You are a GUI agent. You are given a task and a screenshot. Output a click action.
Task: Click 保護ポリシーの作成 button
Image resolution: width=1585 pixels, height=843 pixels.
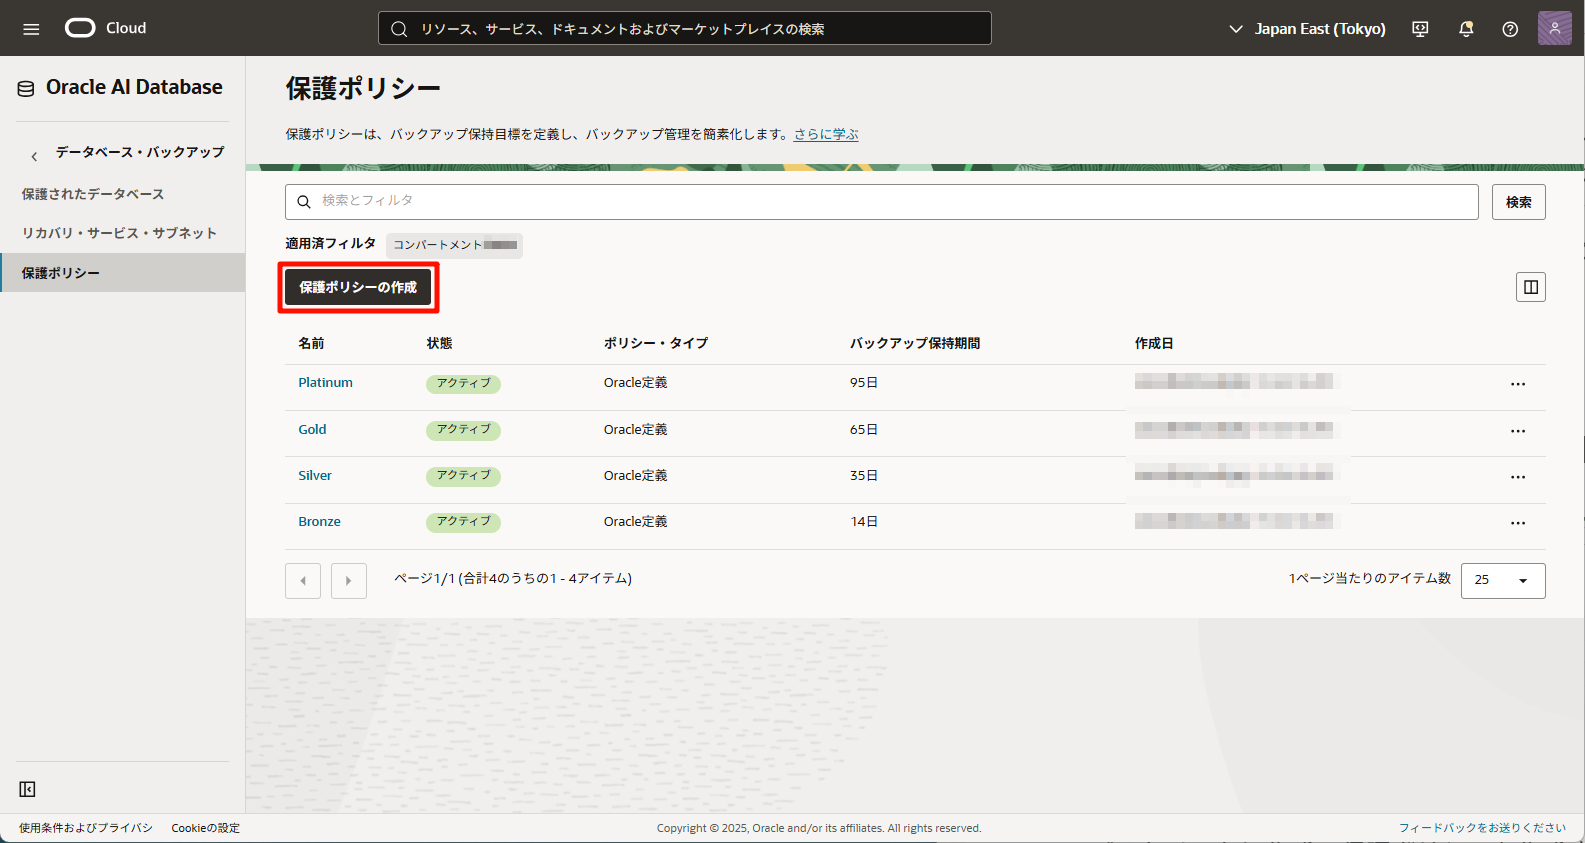pyautogui.click(x=358, y=287)
